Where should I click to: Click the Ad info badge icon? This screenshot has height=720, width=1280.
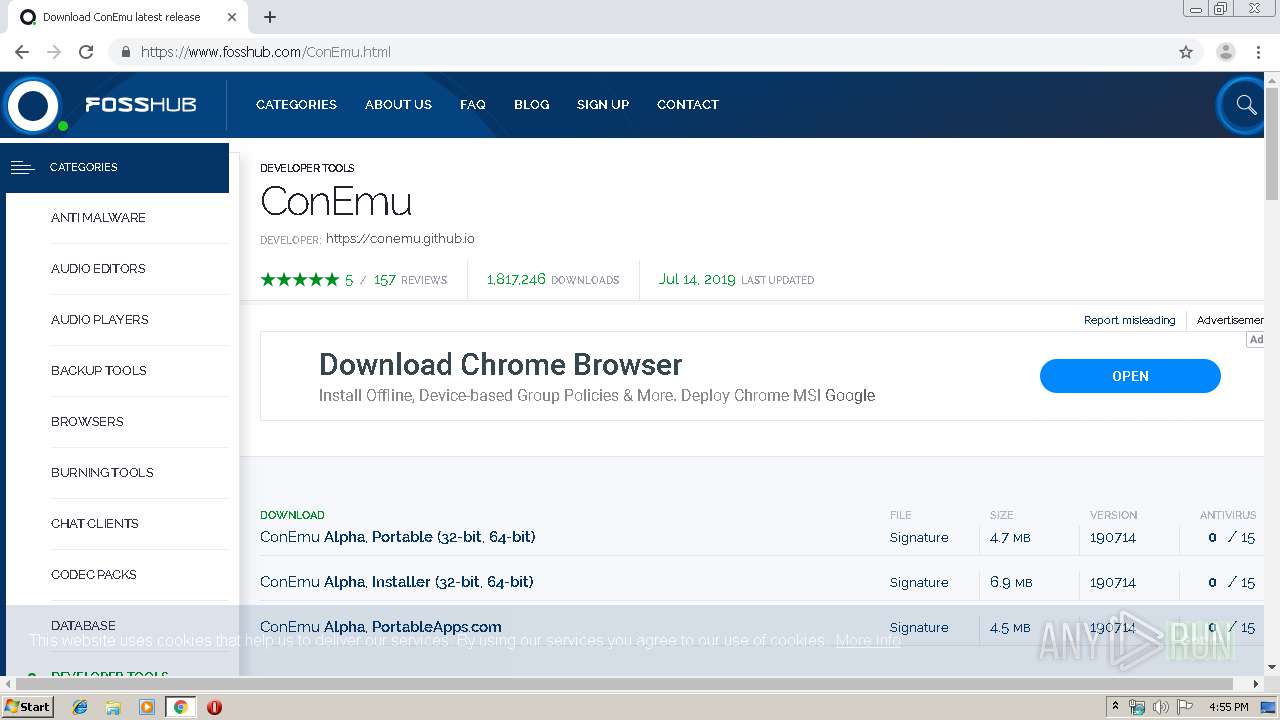coord(1256,340)
